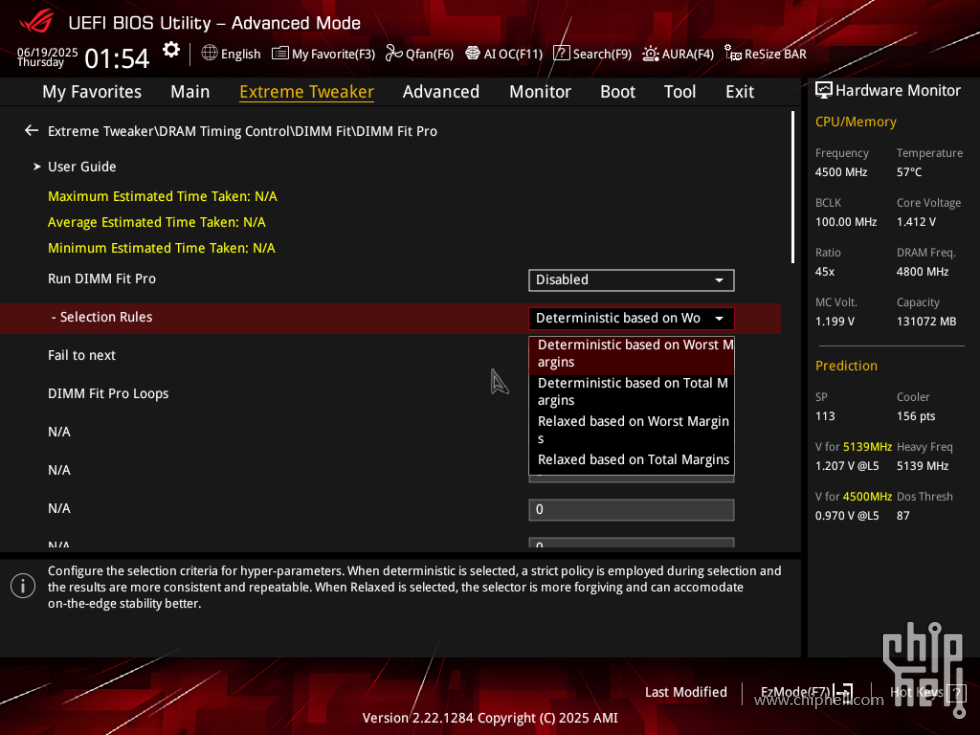Click the Dos Thresh value 87
980x735 pixels.
coord(902,516)
